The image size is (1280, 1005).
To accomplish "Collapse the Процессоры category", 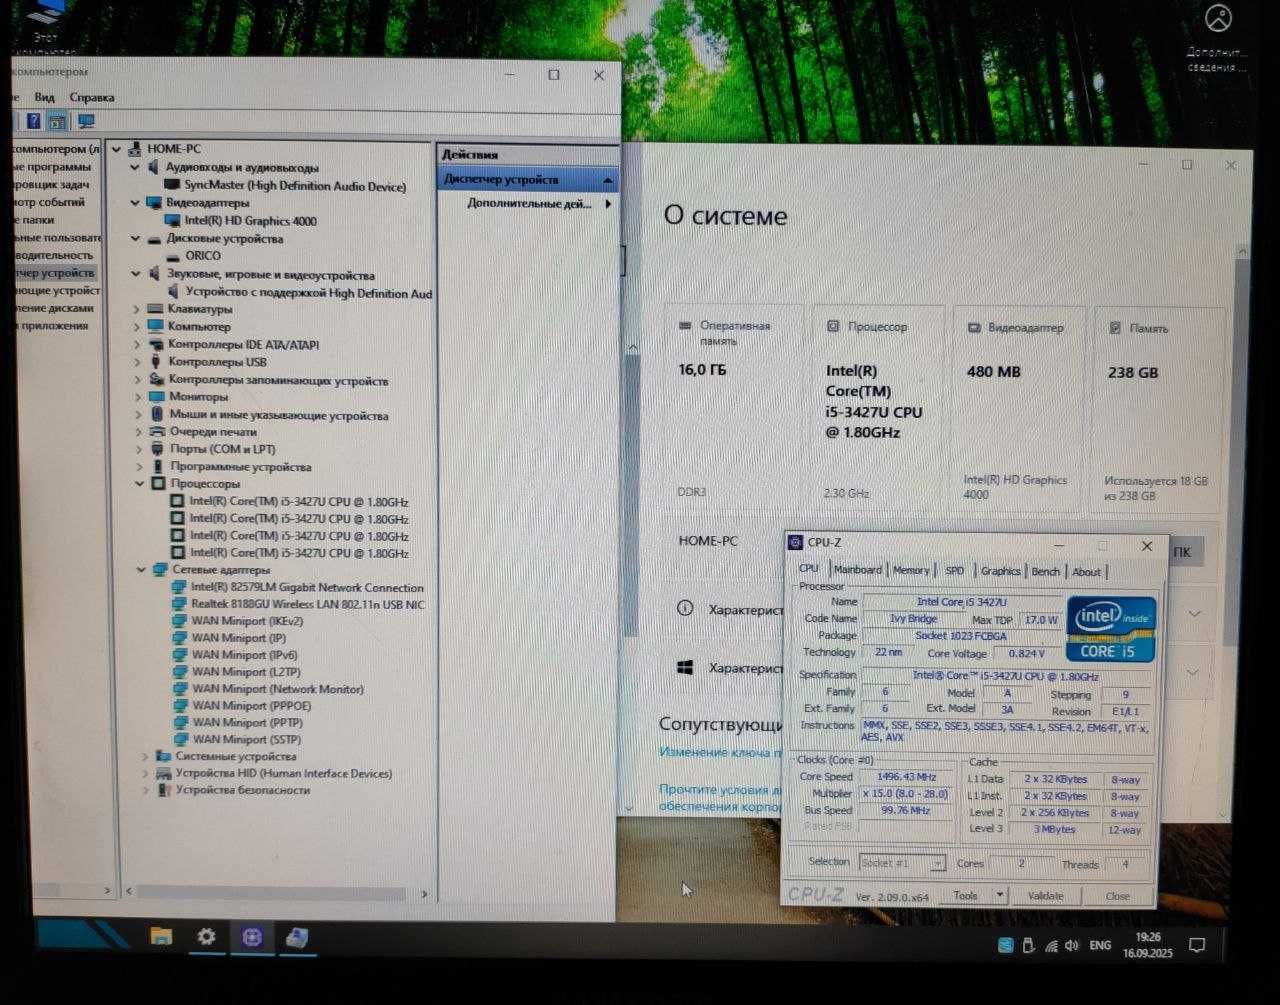I will coord(140,484).
